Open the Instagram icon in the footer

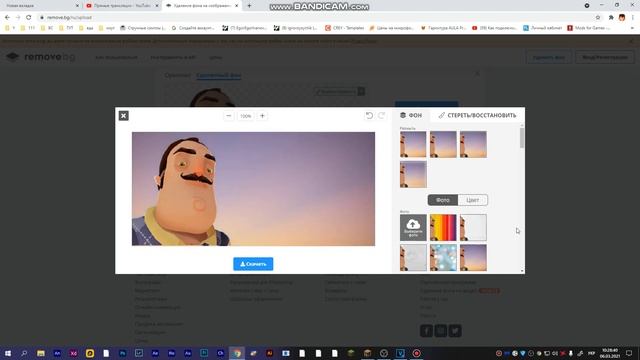(x=441, y=331)
